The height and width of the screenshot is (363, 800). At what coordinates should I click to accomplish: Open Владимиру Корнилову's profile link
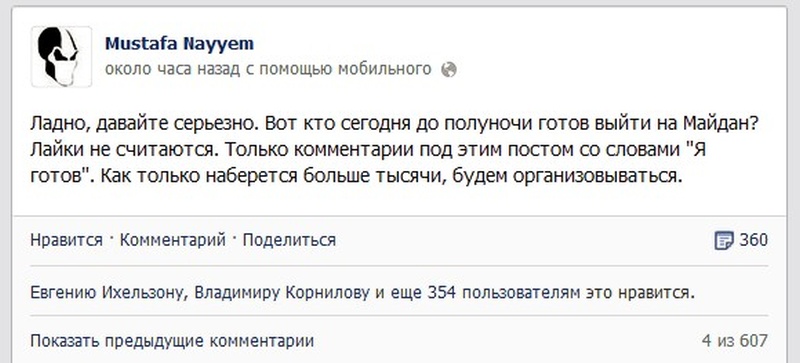[x=283, y=294]
